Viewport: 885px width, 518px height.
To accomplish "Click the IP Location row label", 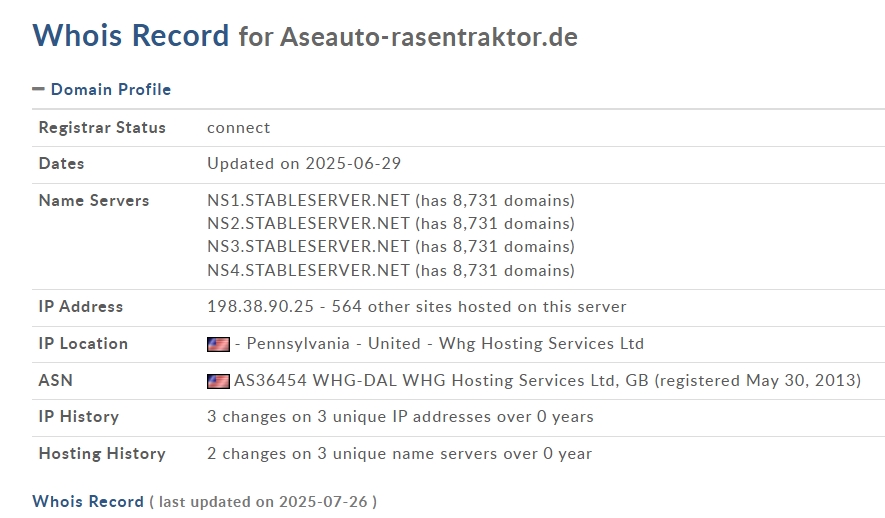I will pyautogui.click(x=83, y=344).
